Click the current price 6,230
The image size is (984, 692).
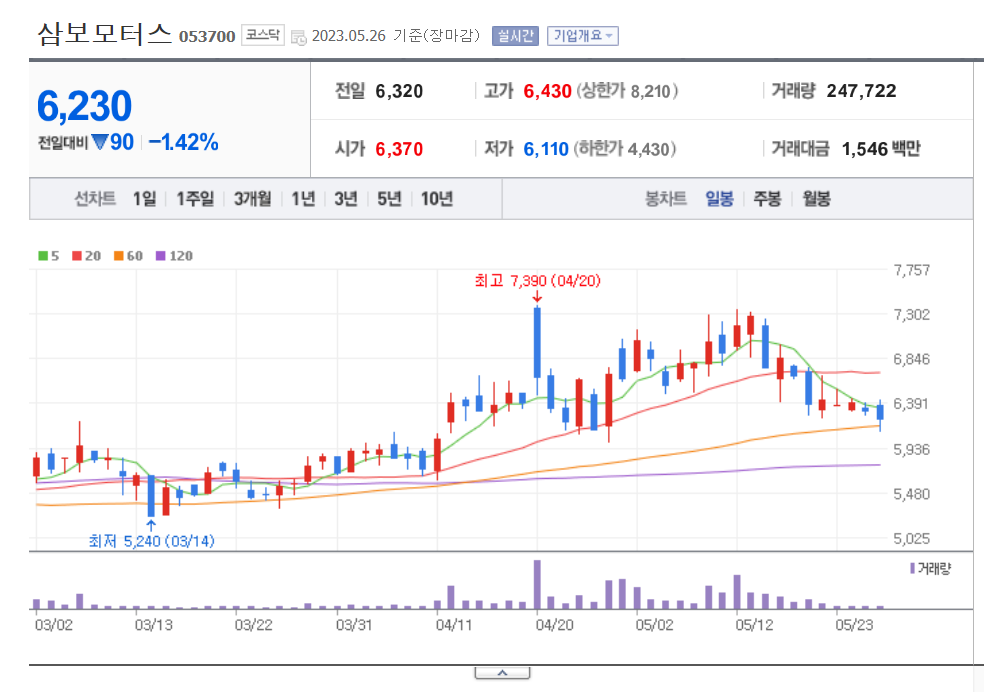(x=85, y=105)
